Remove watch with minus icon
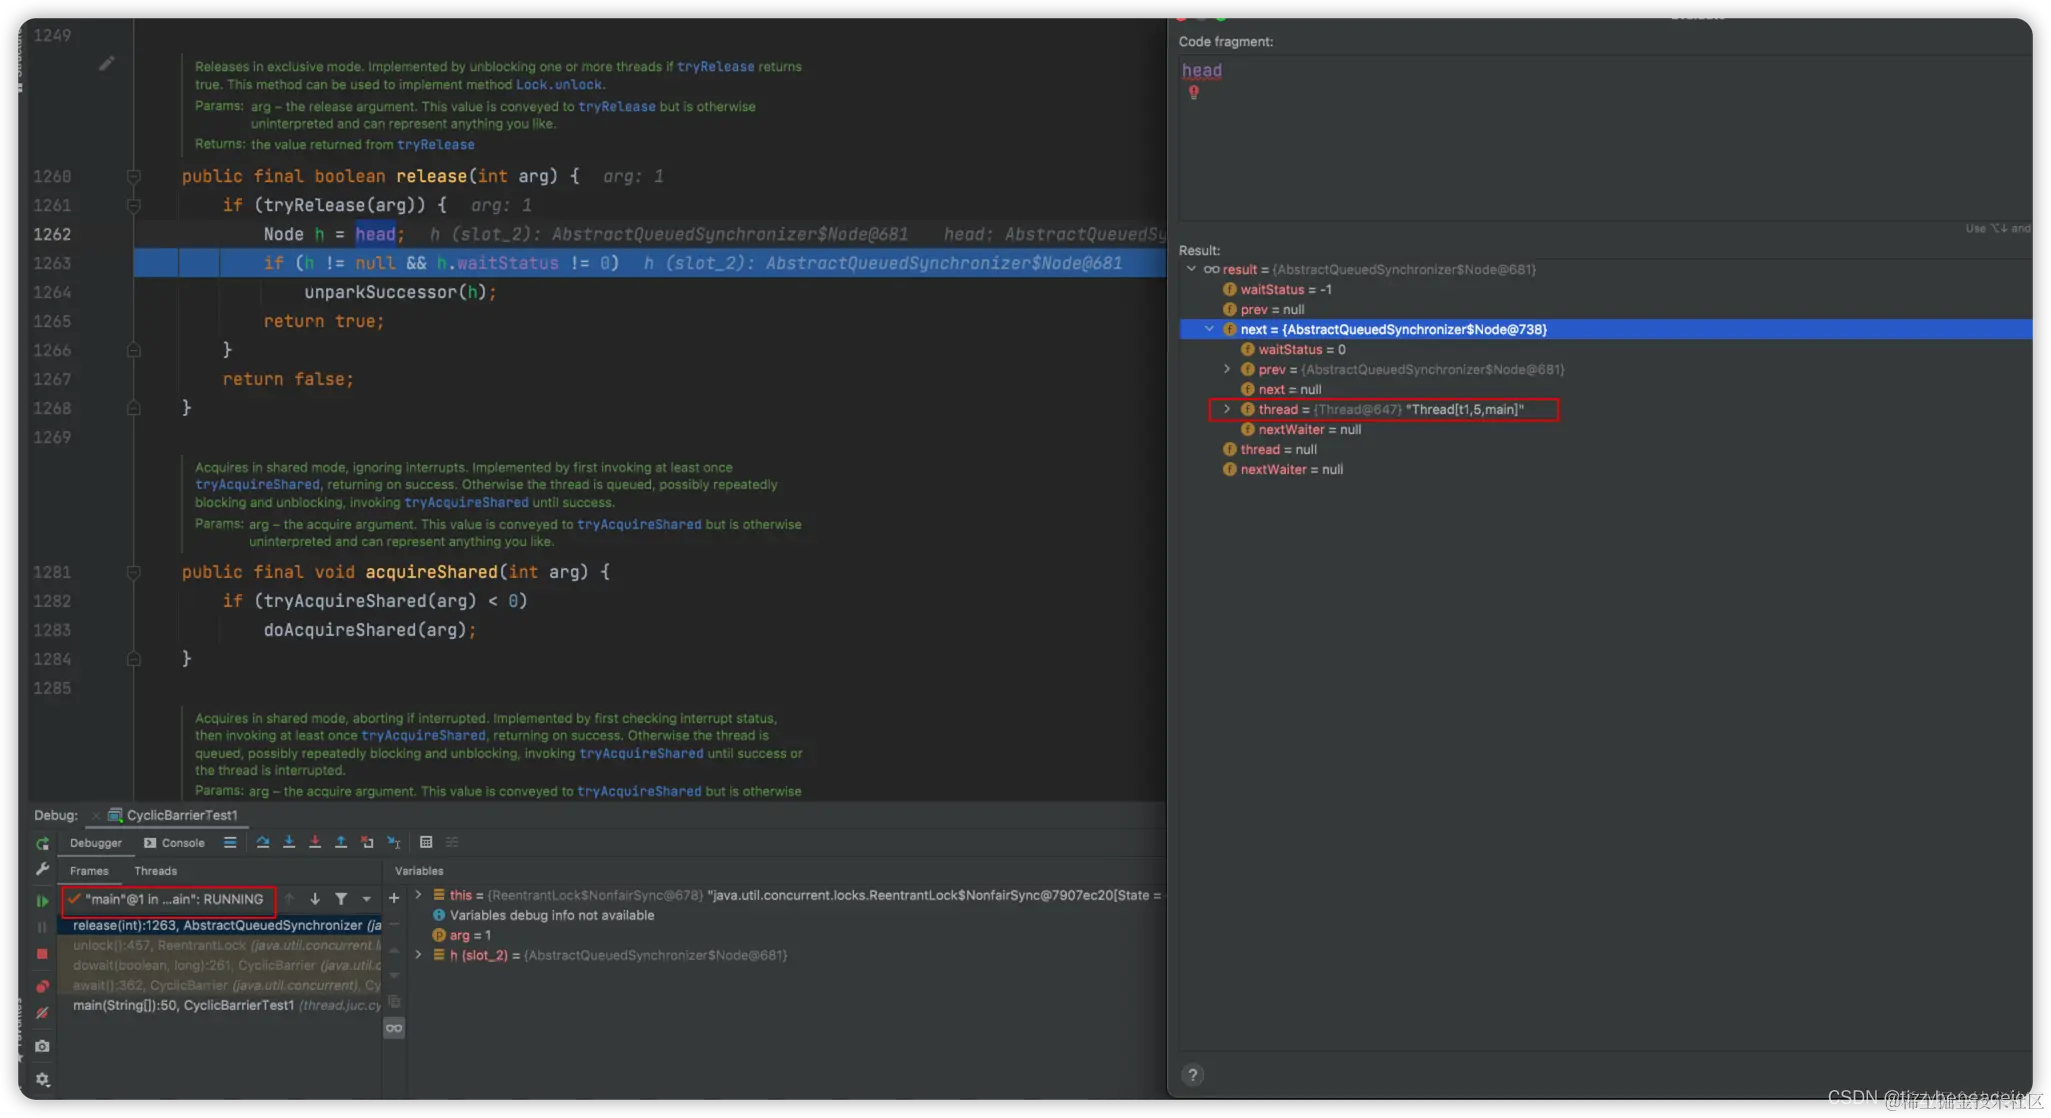This screenshot has width=2051, height=1118. click(394, 925)
